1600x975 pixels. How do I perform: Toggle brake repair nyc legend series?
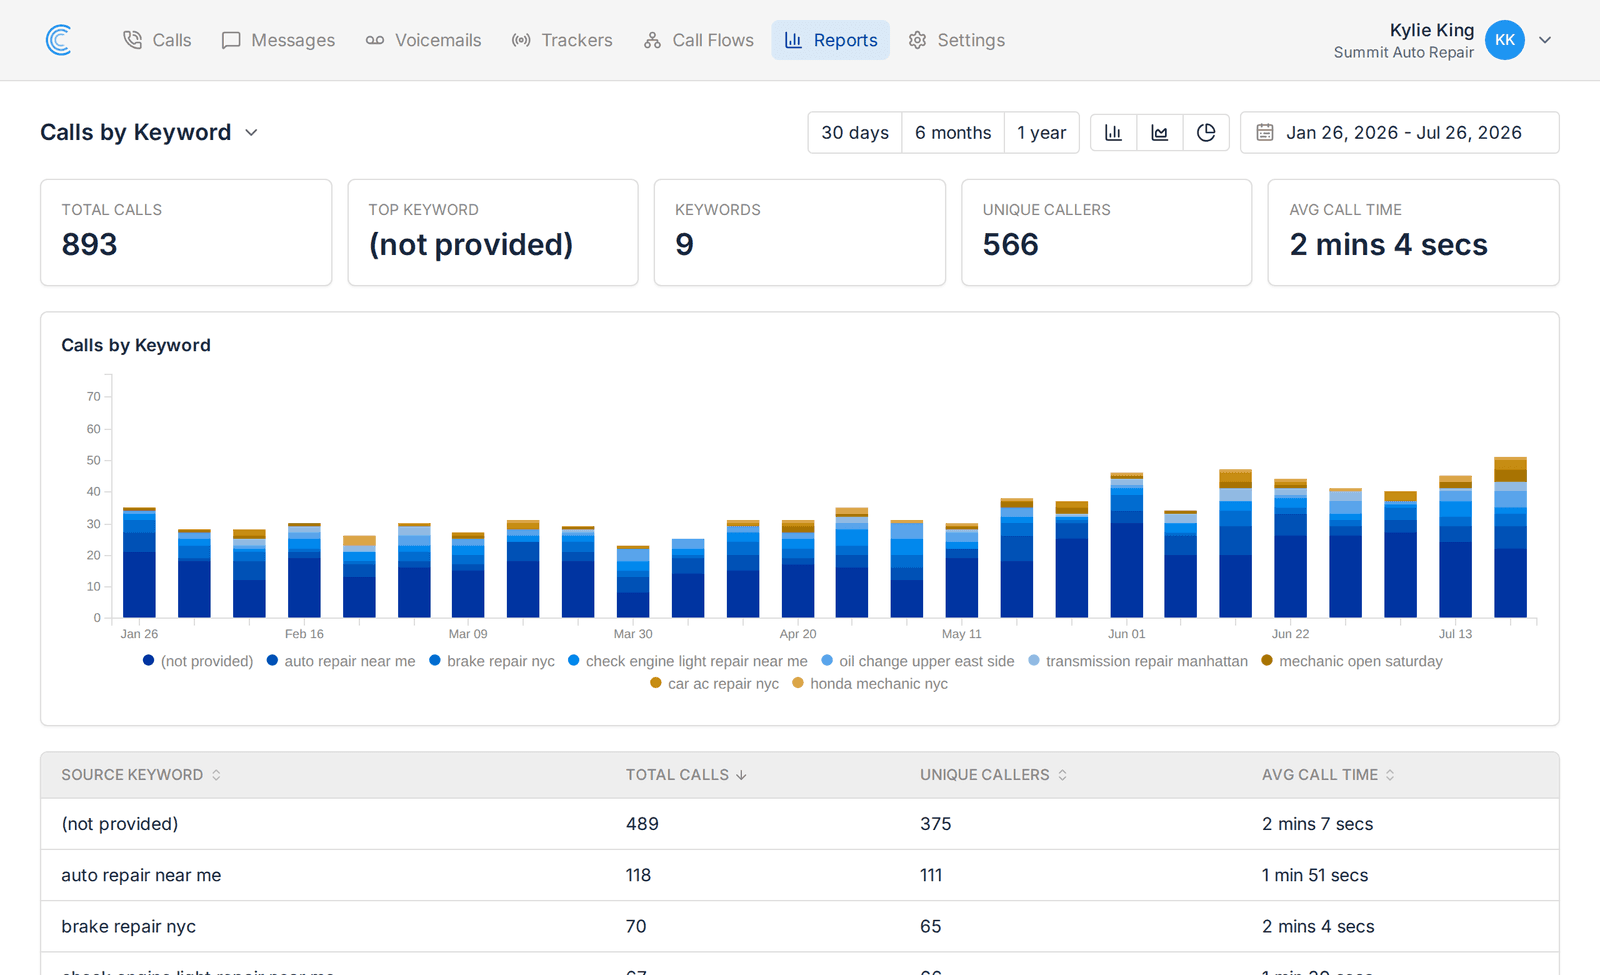[x=492, y=661]
